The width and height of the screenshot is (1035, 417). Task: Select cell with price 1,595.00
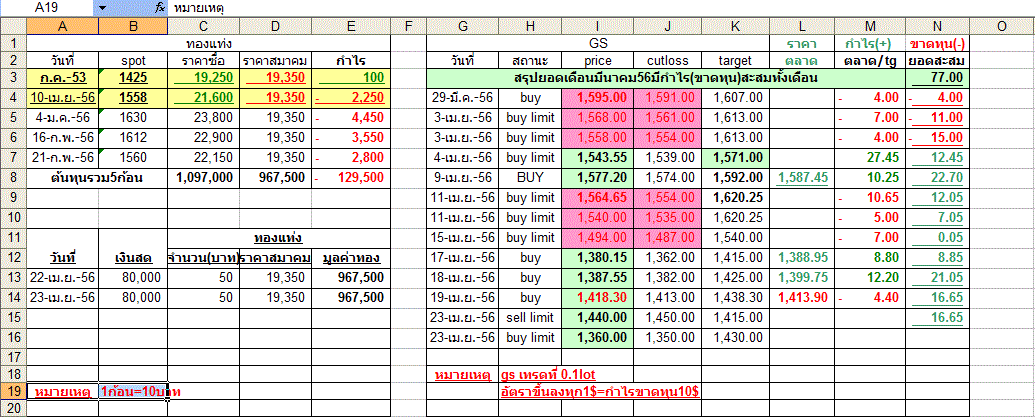[597, 97]
